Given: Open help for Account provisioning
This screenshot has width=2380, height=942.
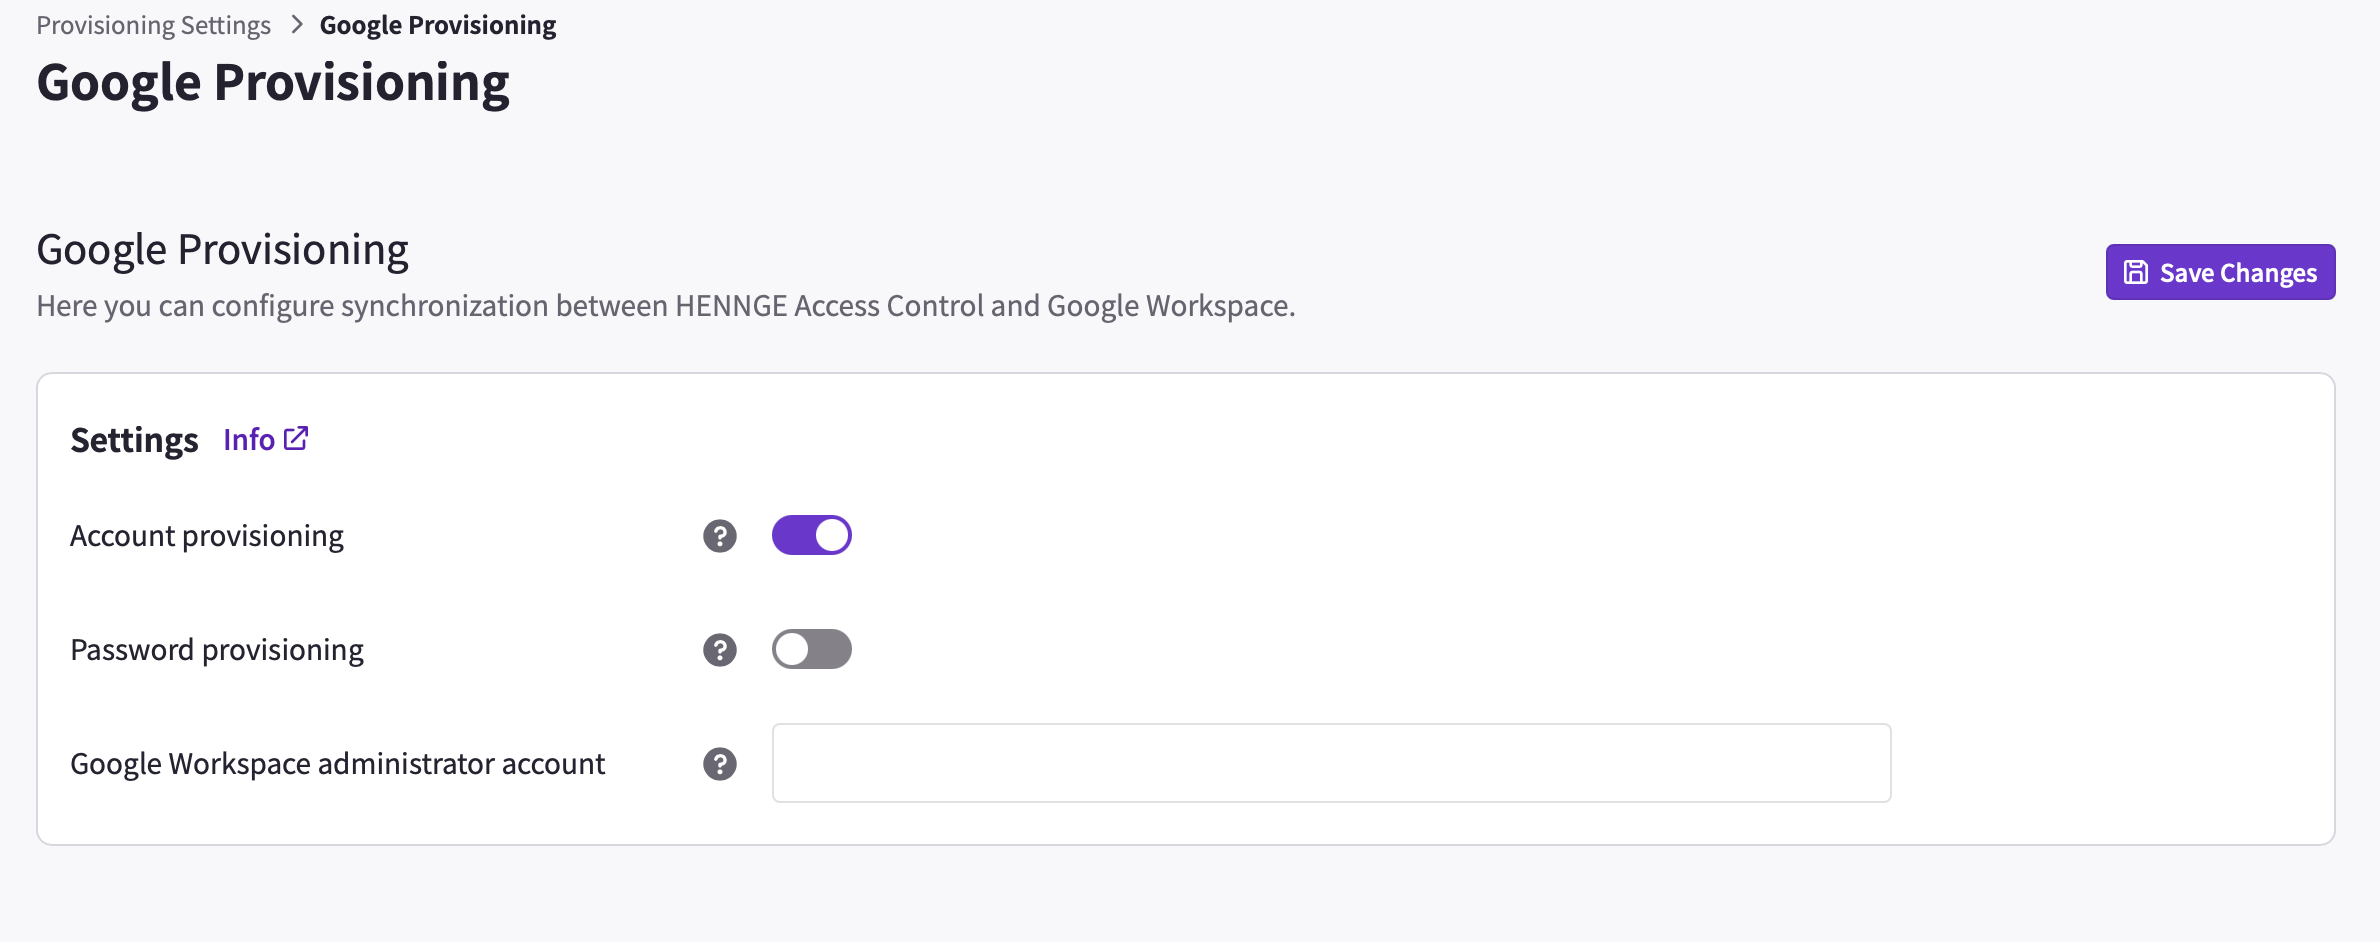Looking at the screenshot, I should pyautogui.click(x=720, y=536).
